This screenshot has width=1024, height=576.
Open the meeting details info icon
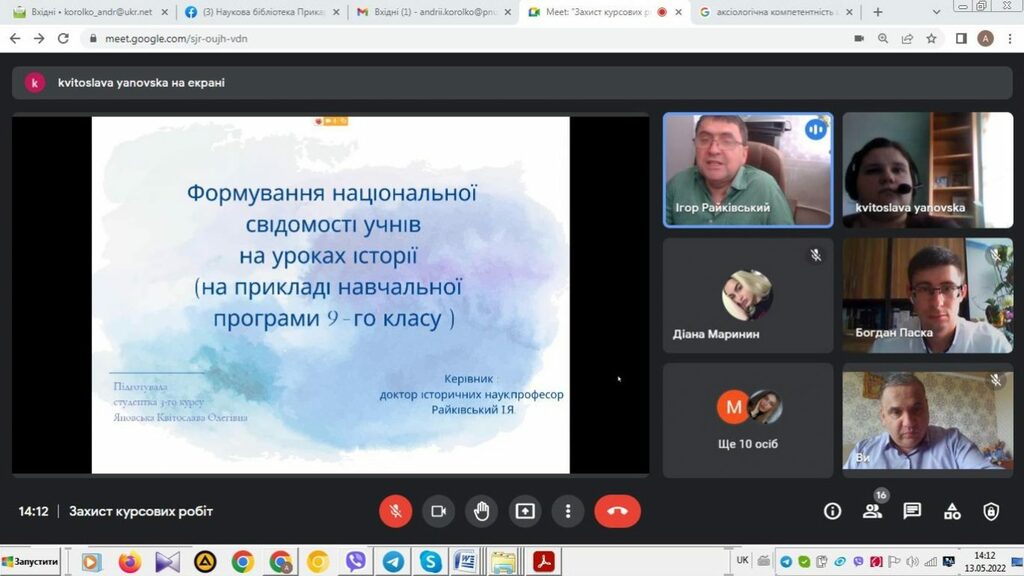pyautogui.click(x=832, y=511)
